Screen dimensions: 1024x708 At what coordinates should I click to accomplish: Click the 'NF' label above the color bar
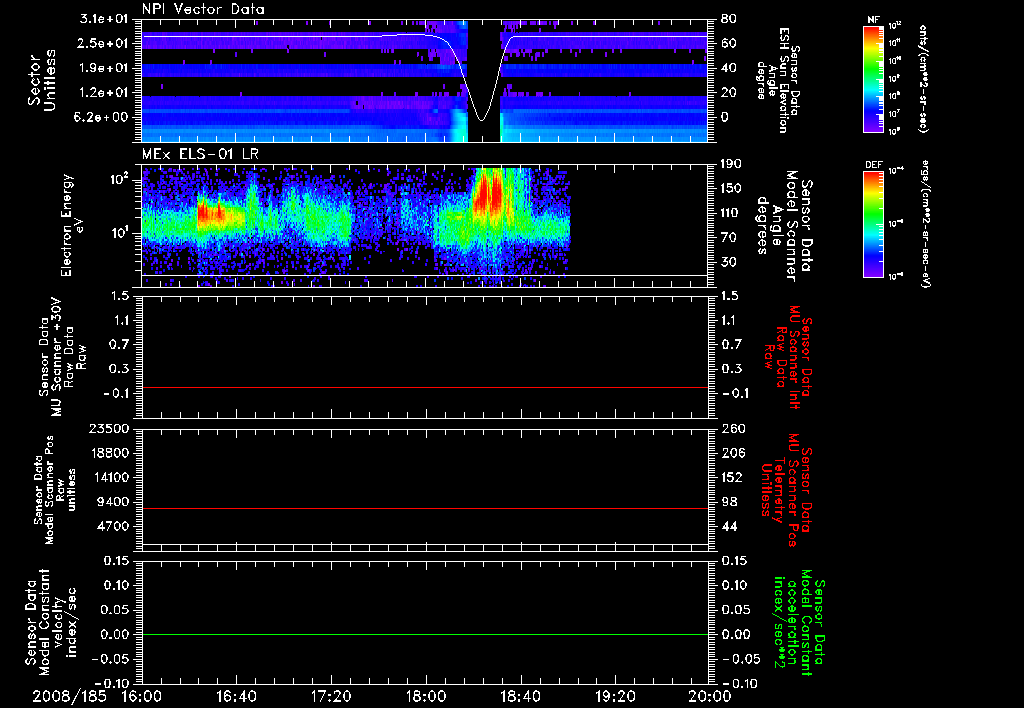tap(873, 20)
